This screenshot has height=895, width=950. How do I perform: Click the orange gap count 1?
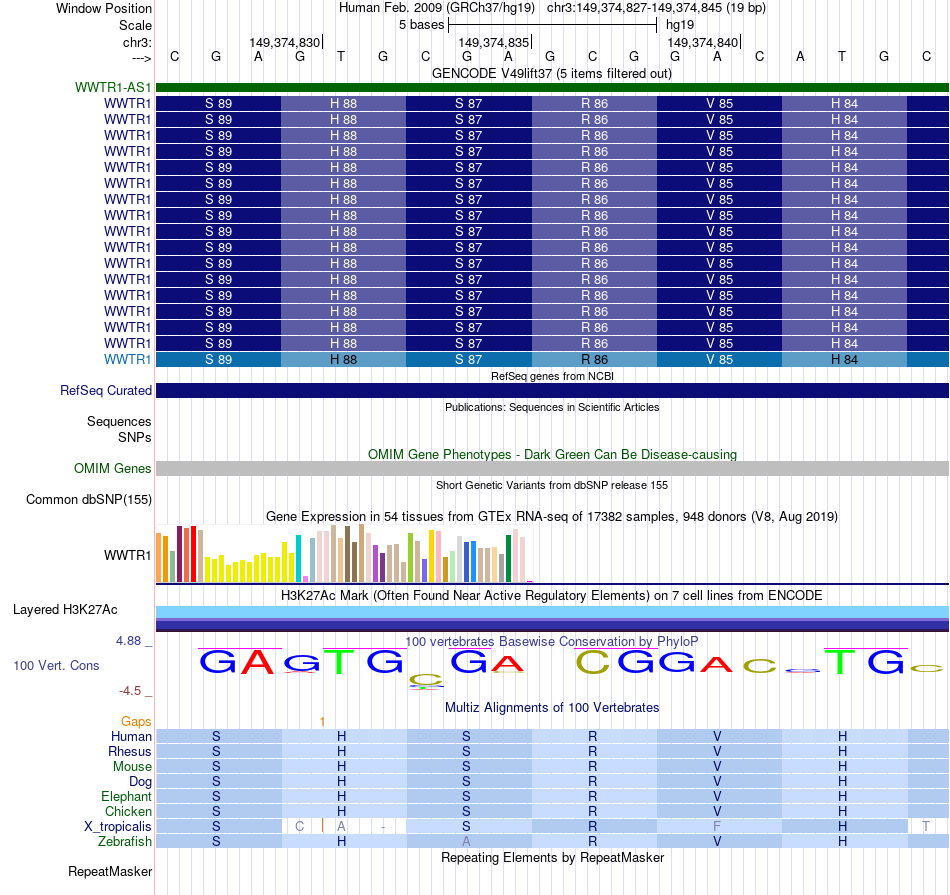322,722
